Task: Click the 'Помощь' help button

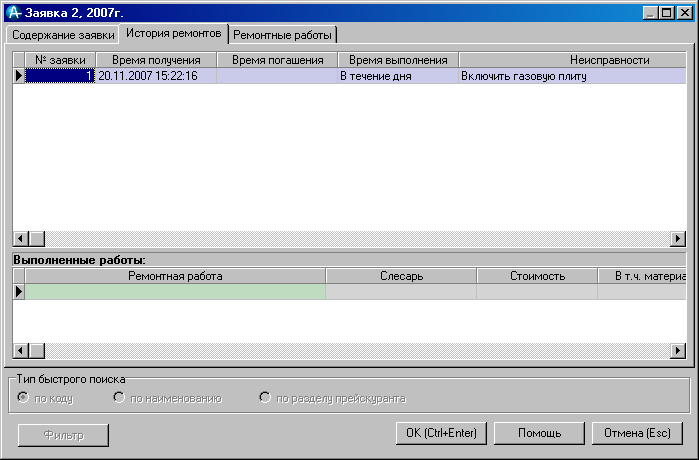Action: click(x=538, y=434)
